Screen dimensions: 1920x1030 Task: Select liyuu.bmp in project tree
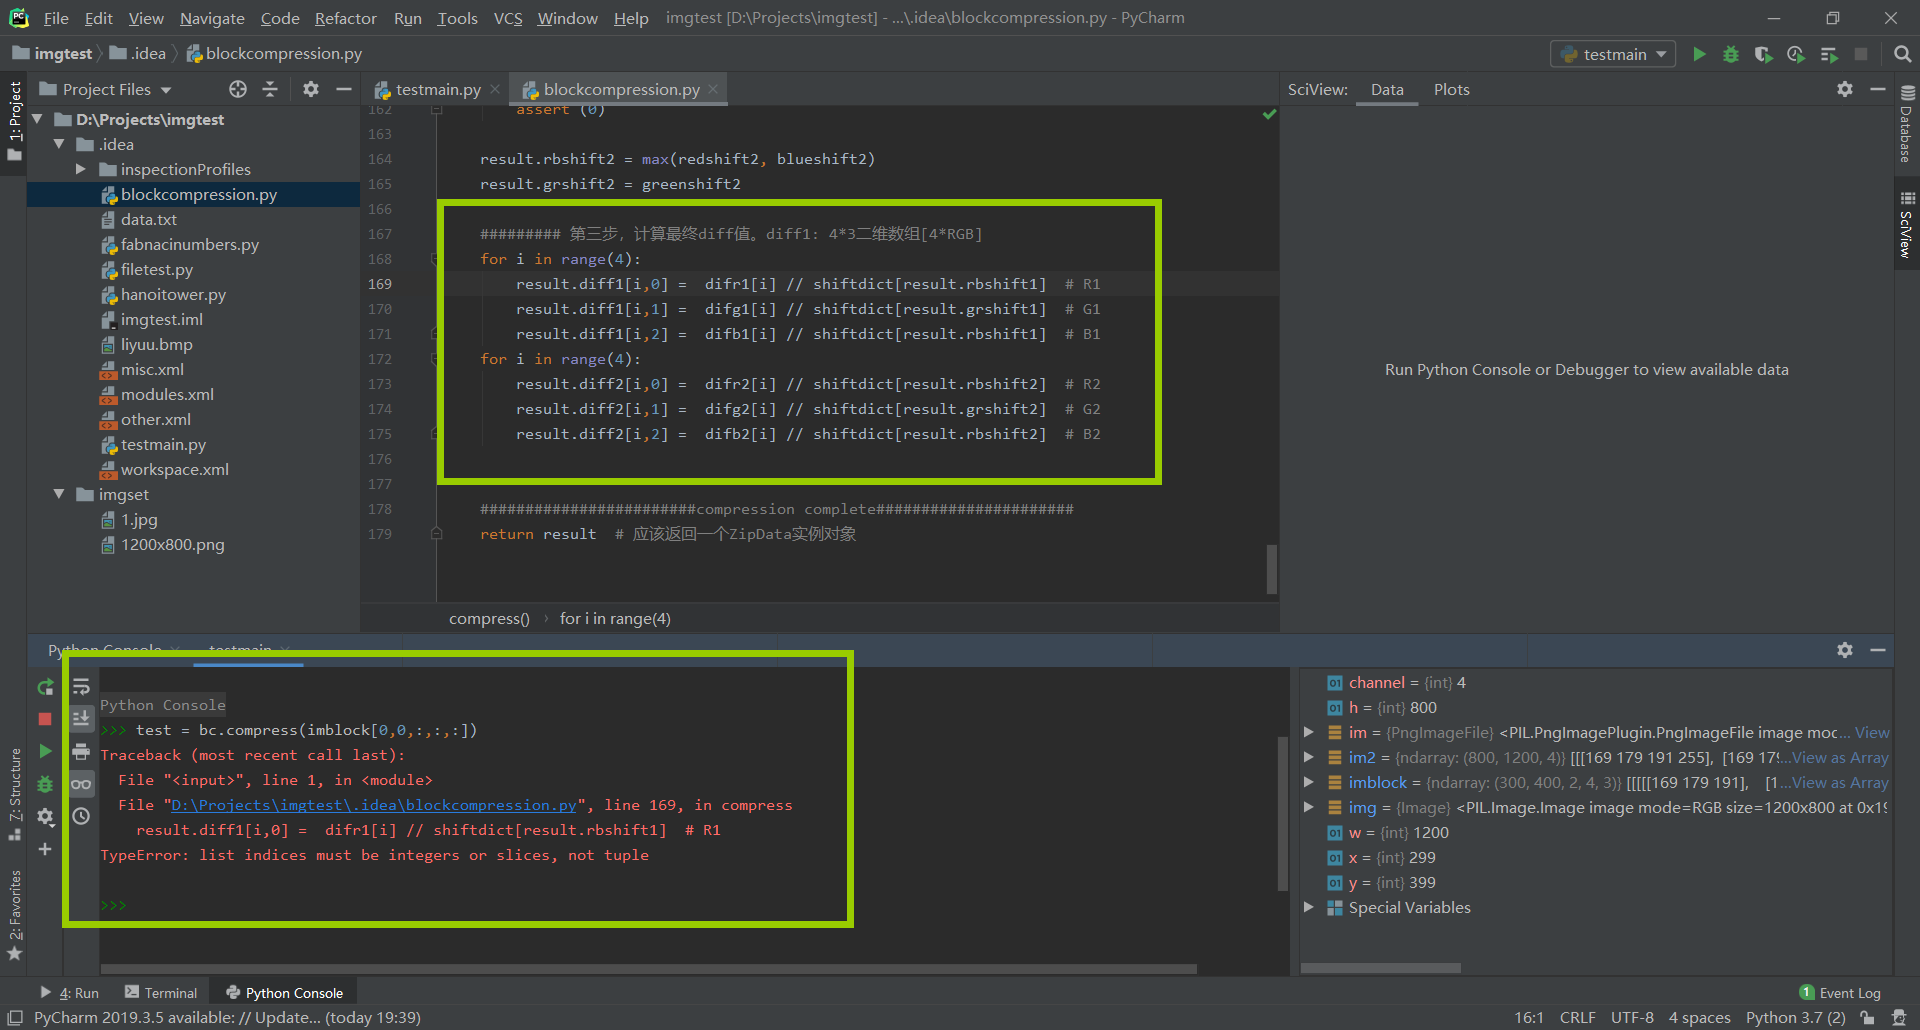[x=156, y=344]
